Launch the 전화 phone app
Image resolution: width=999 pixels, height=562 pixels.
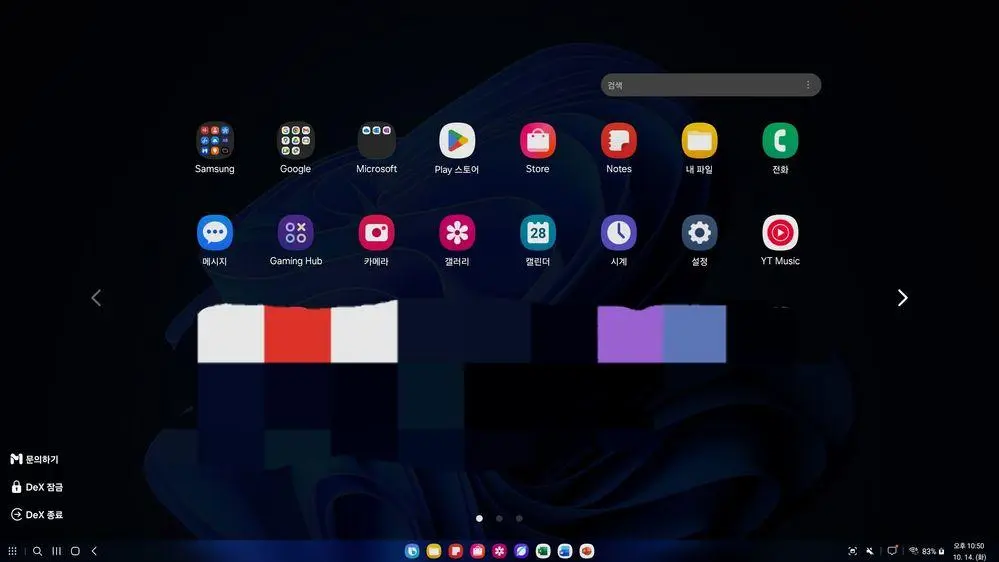tap(780, 141)
